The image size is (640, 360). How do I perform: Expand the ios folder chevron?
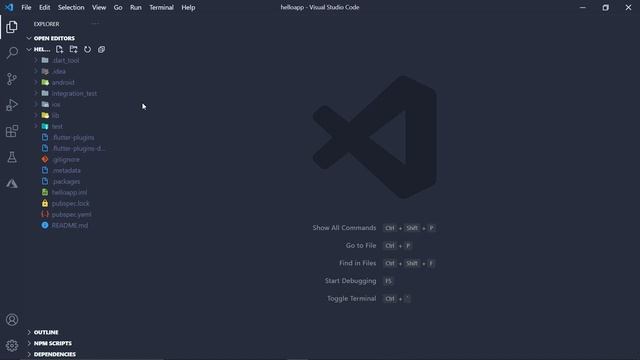(36, 104)
